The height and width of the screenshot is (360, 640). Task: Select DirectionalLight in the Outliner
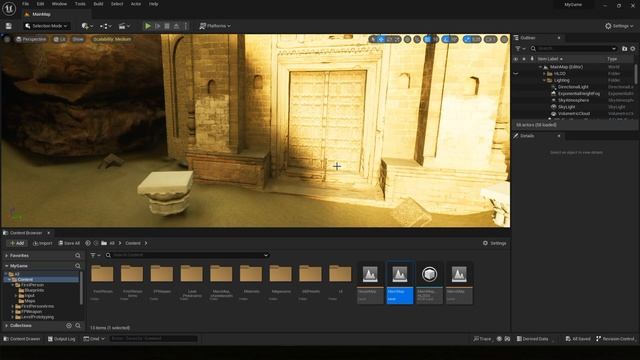pyautogui.click(x=573, y=87)
